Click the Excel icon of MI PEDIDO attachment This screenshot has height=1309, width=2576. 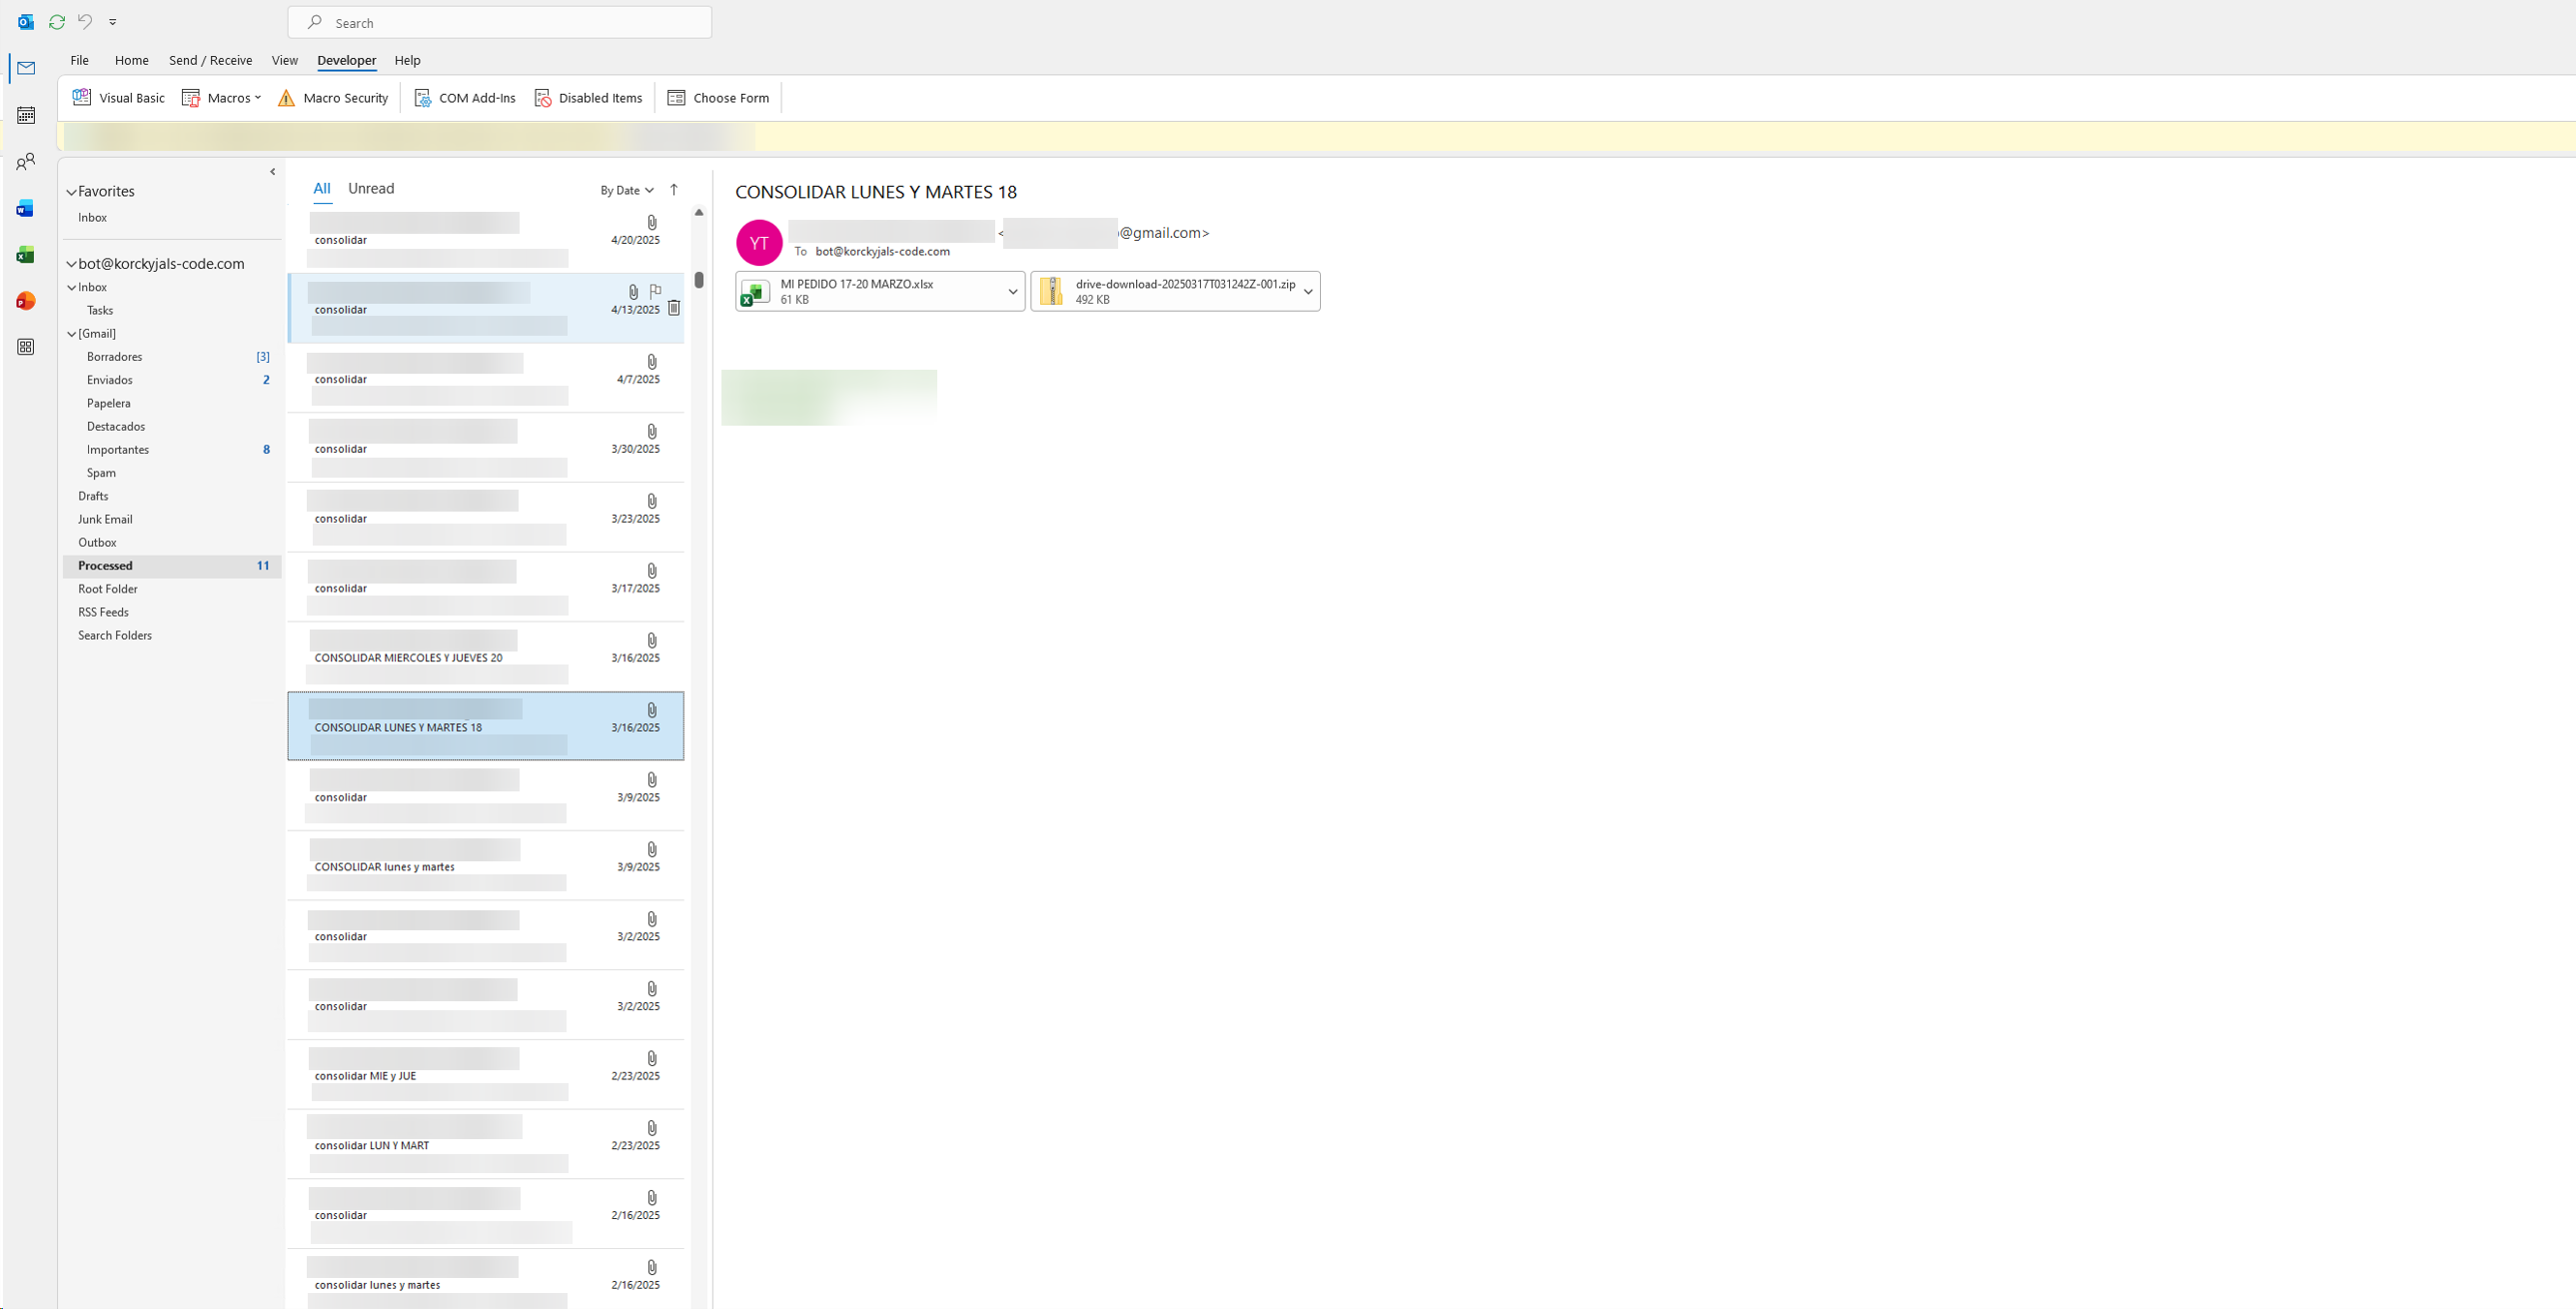(x=755, y=292)
